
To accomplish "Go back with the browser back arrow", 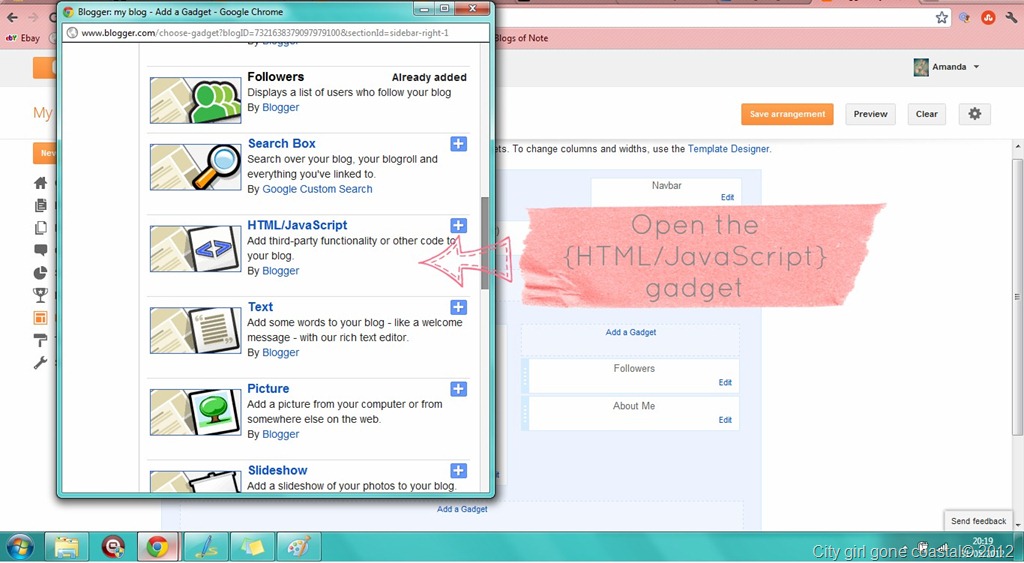I will pyautogui.click(x=12, y=18).
